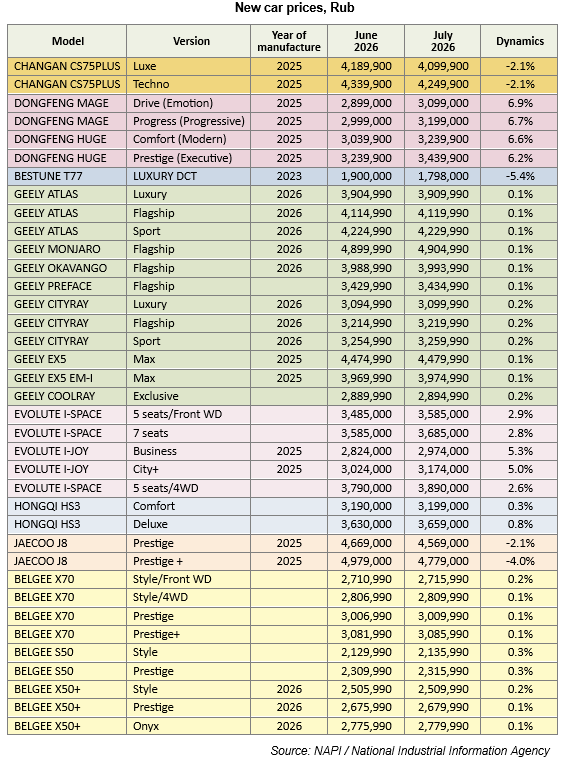Image resolution: width=568 pixels, height=759 pixels.
Task: Click the Model column header
Action: tap(67, 41)
